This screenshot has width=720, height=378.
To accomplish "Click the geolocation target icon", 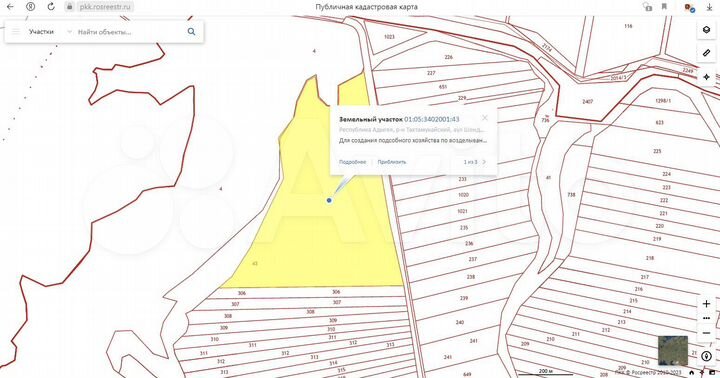I will [x=706, y=77].
